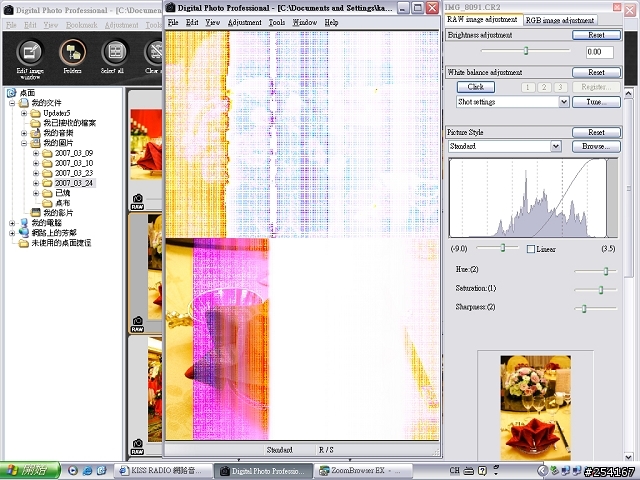
Task: Click the RAW camera badge under the second thumbnail
Action: click(x=138, y=324)
